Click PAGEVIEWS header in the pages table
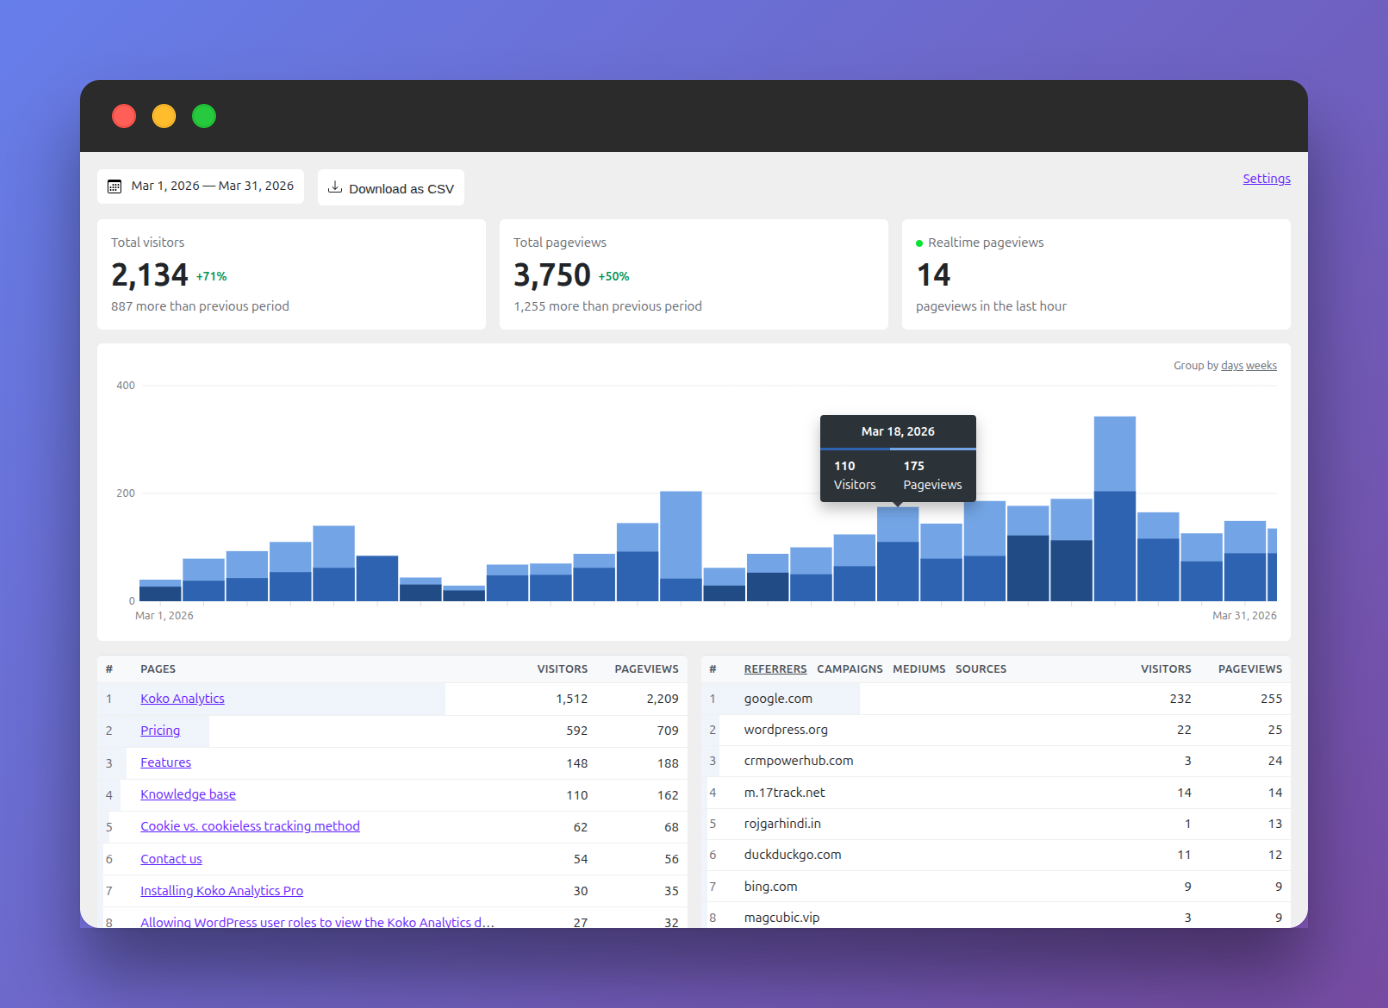The image size is (1388, 1008). [x=646, y=669]
